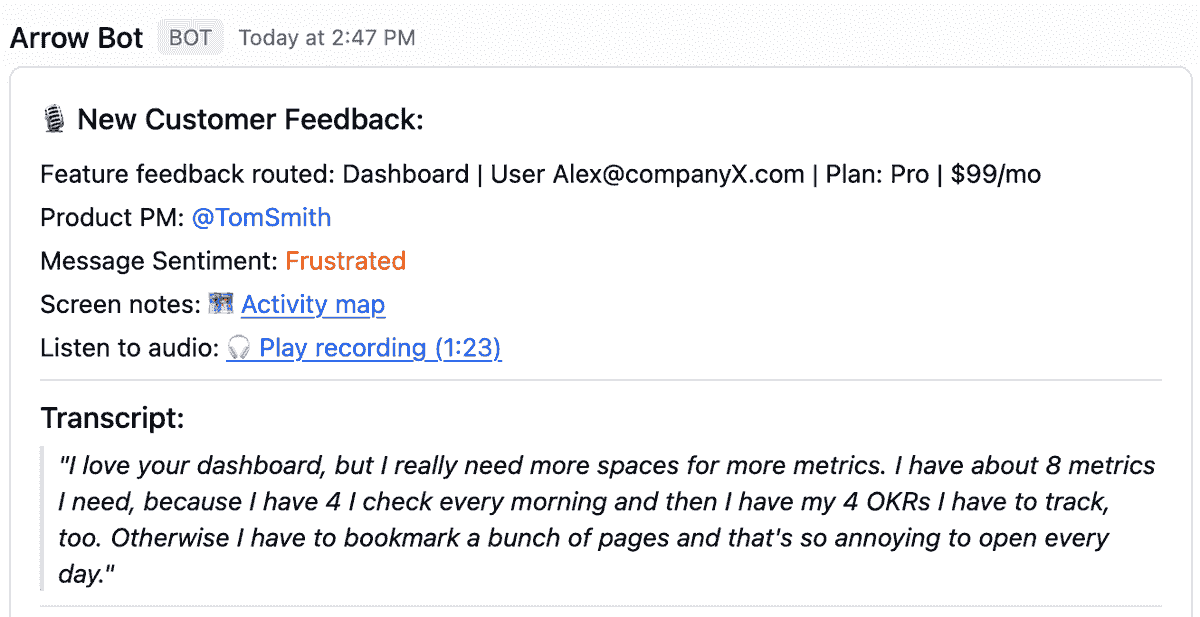Click the Feature feedback routed line

coord(541,174)
